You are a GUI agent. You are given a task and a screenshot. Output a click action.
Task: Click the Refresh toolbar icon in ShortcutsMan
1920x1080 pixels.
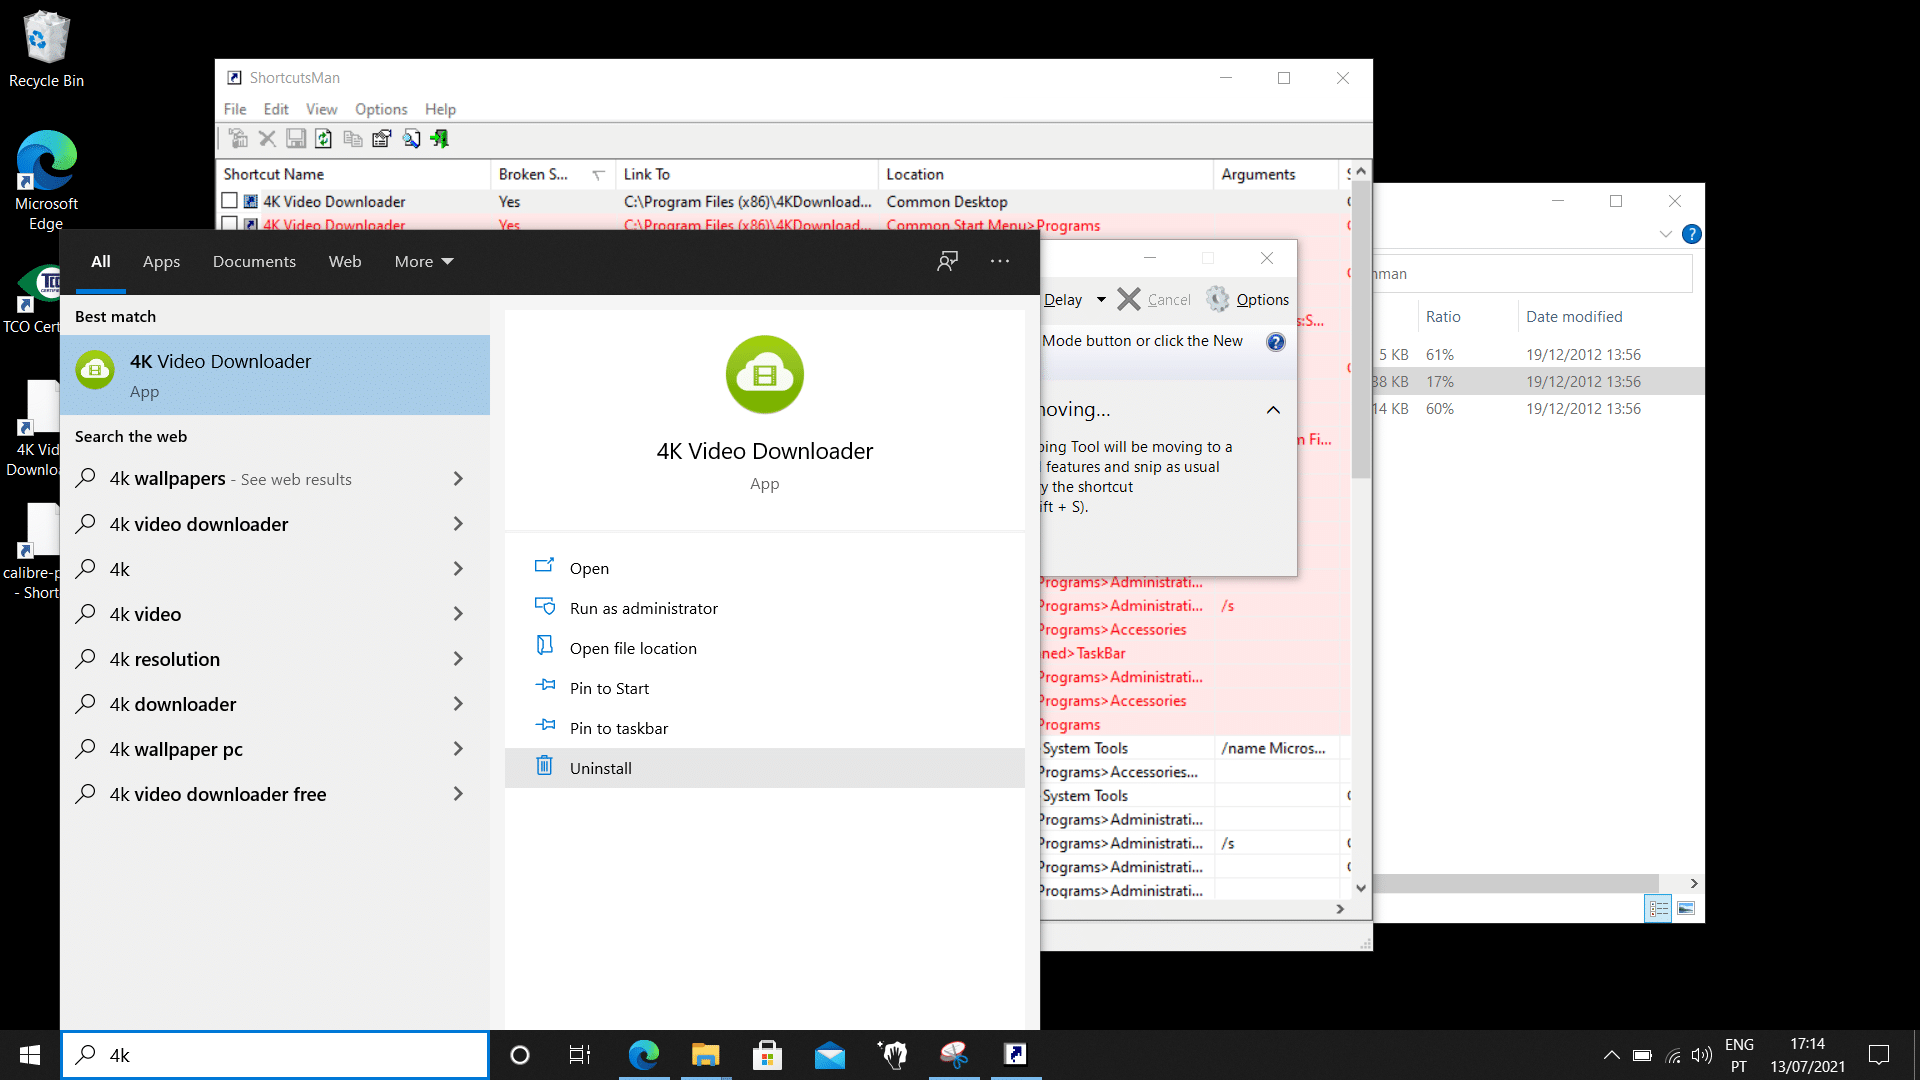tap(324, 139)
